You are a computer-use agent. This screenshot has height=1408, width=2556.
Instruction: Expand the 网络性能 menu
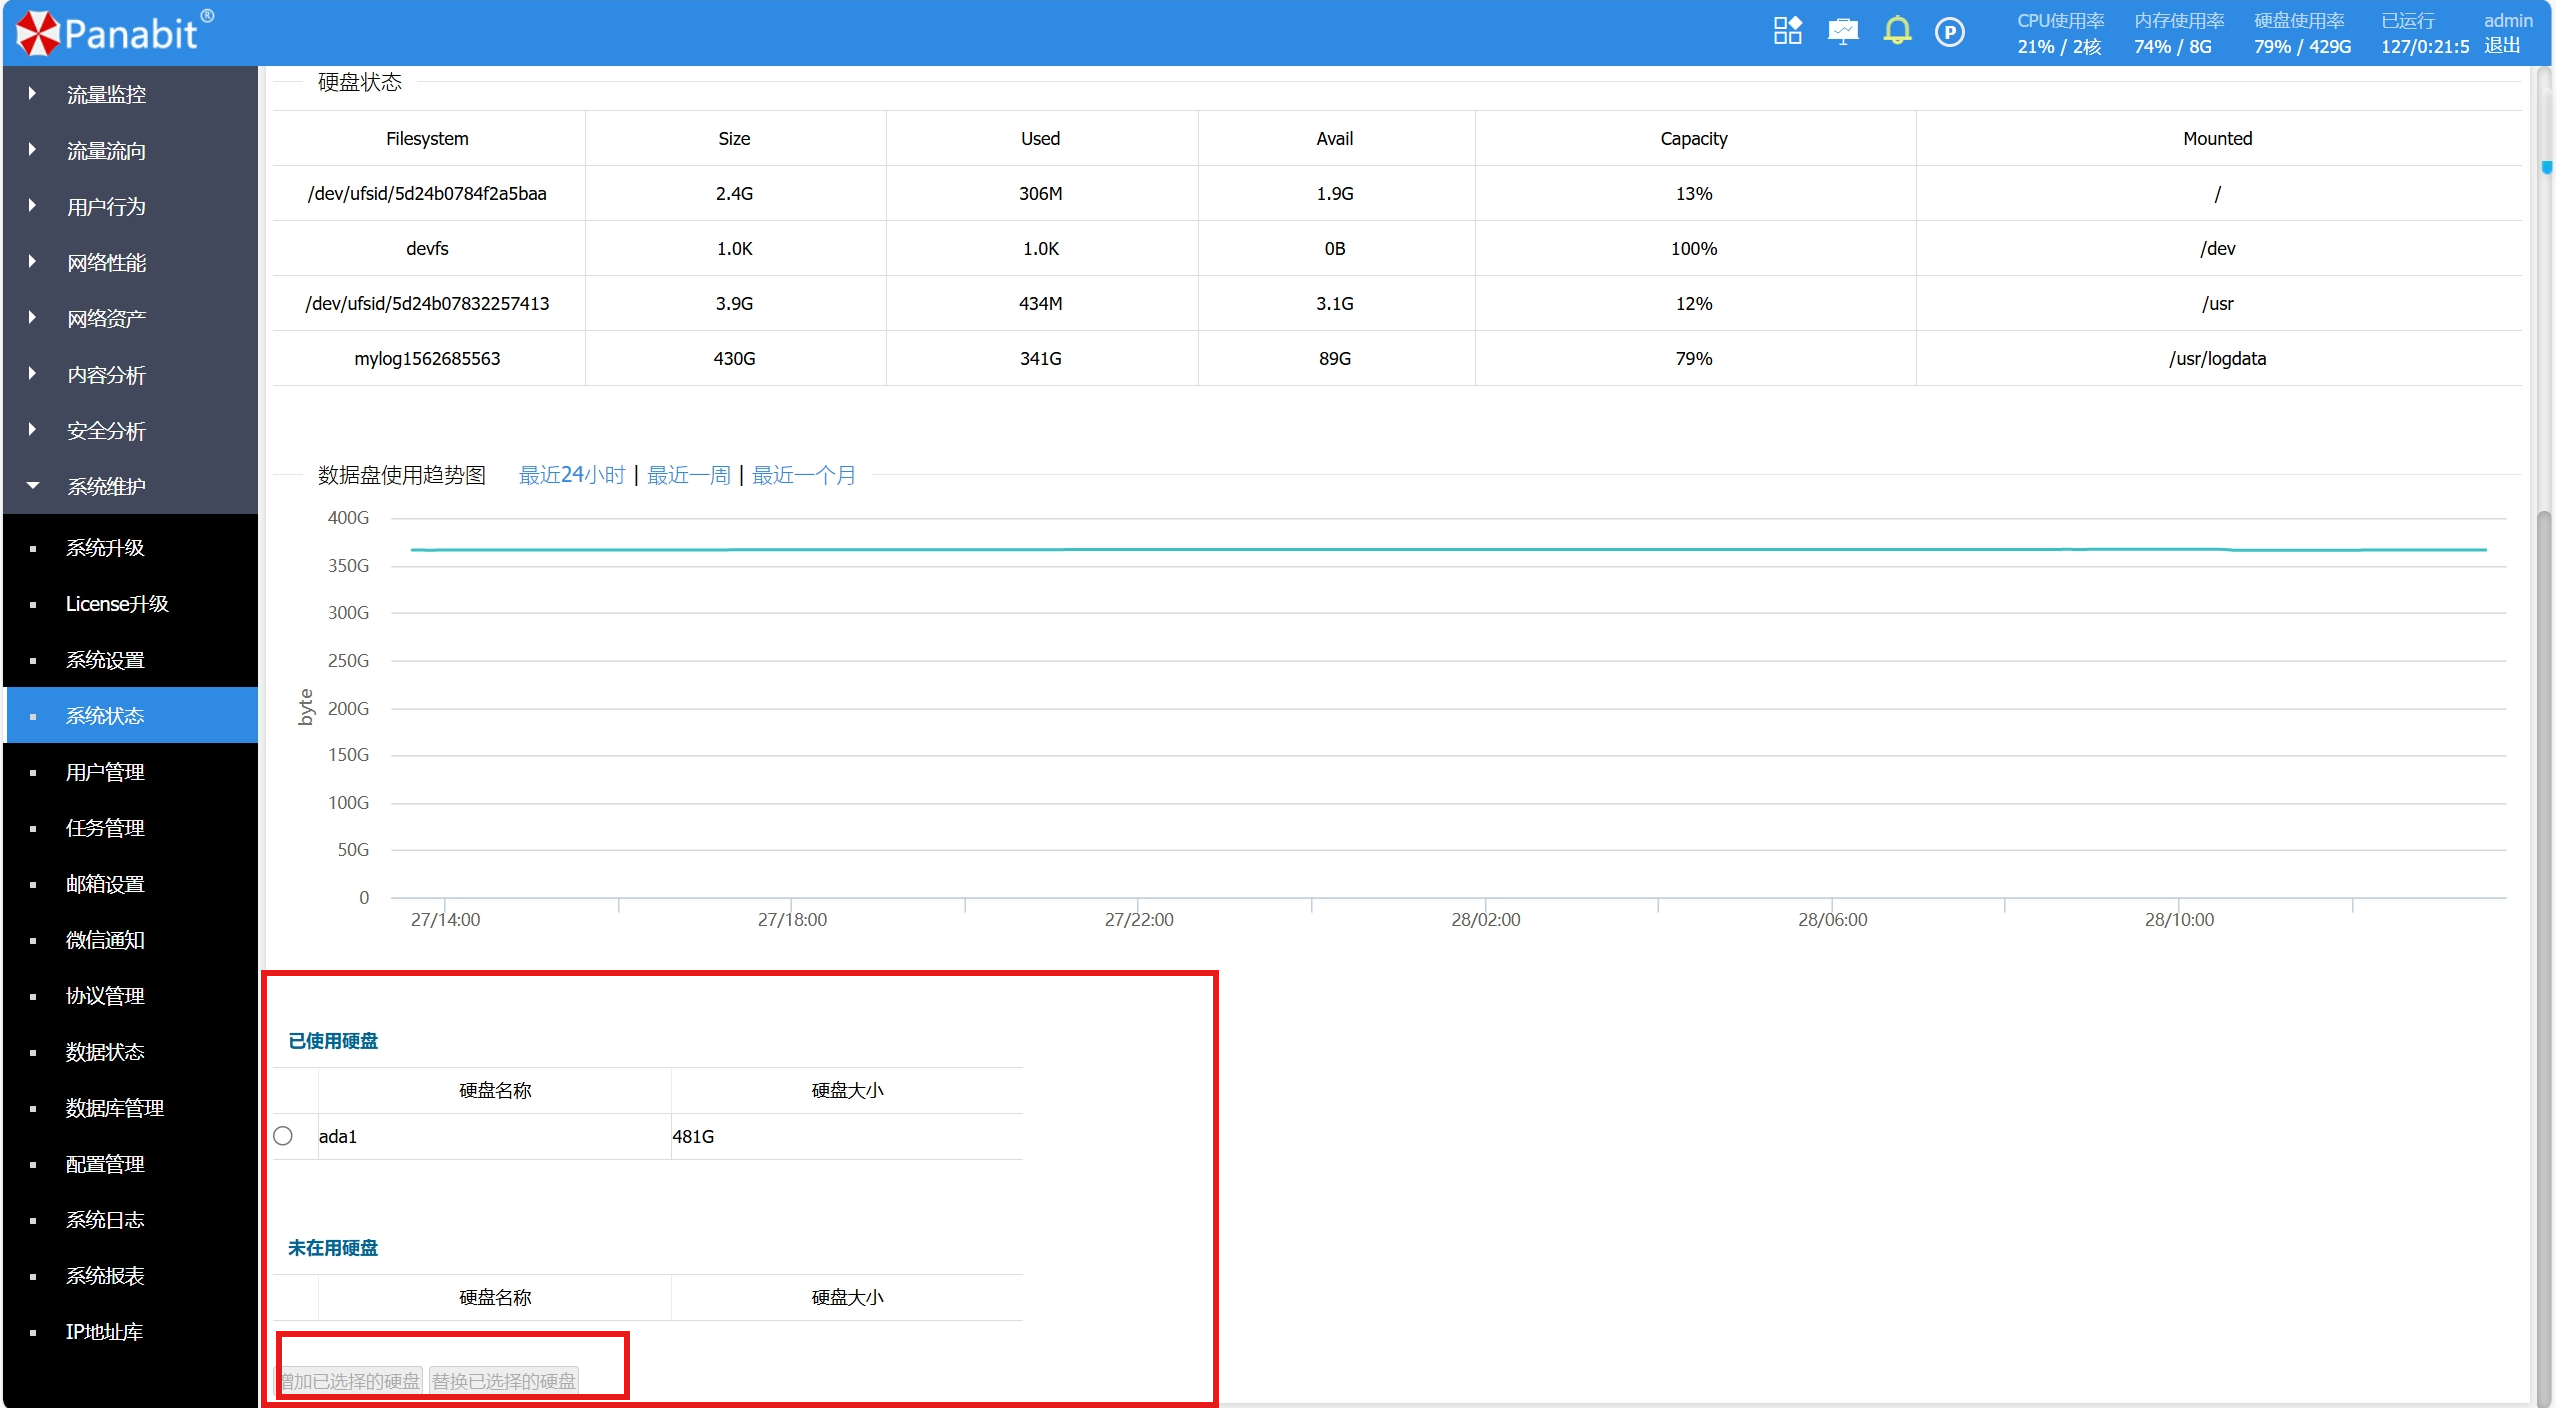click(130, 262)
